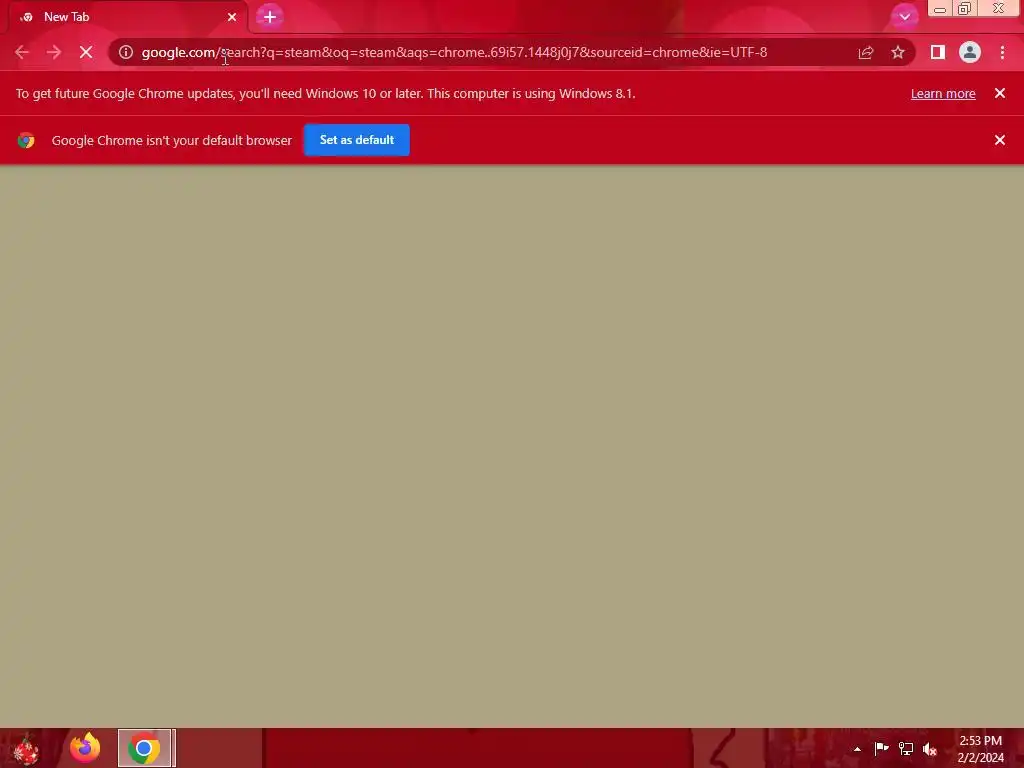Open the network status tray icon
1024x768 pixels.
click(906, 748)
